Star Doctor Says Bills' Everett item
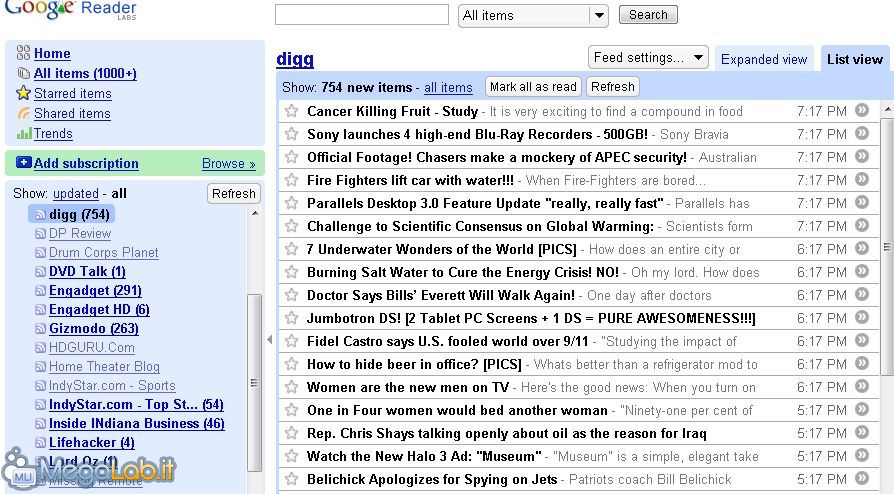Image resolution: width=894 pixels, height=494 pixels. coord(291,294)
